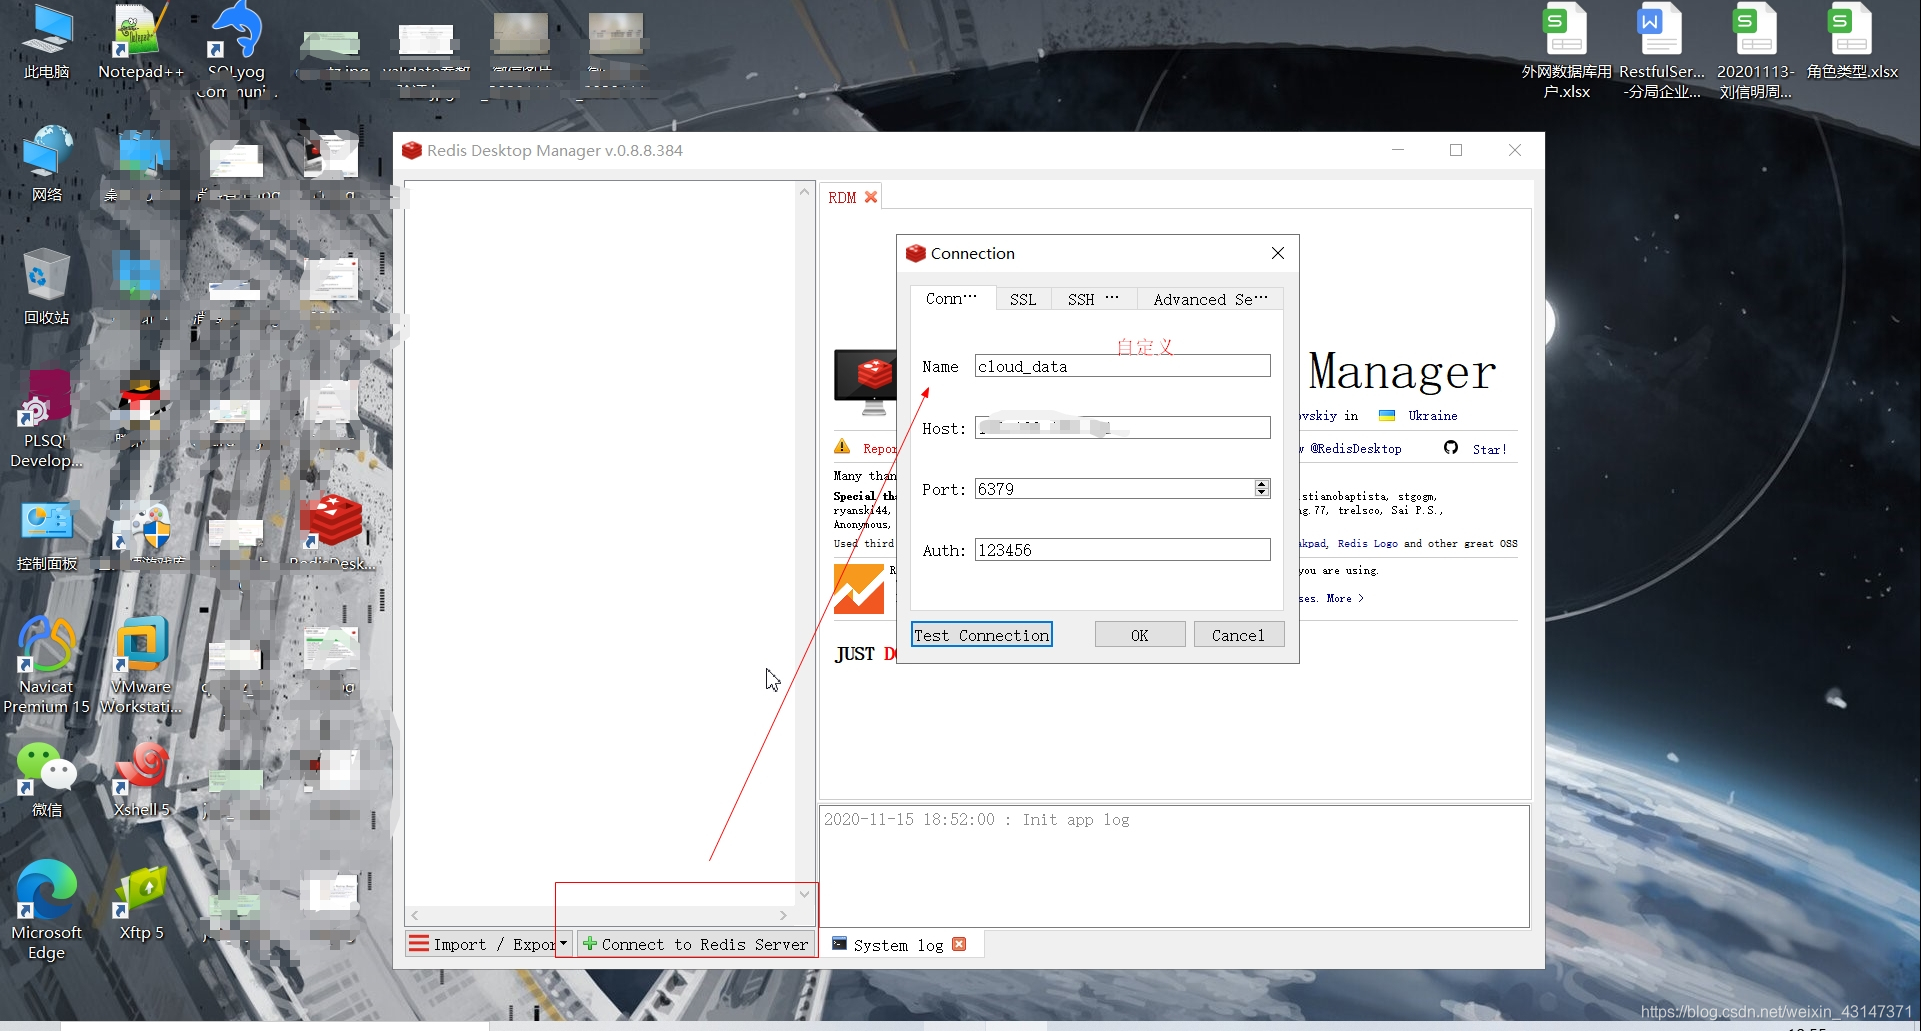Image resolution: width=1921 pixels, height=1031 pixels.
Task: Open Notepad++ desktop shortcut
Action: click(x=141, y=42)
